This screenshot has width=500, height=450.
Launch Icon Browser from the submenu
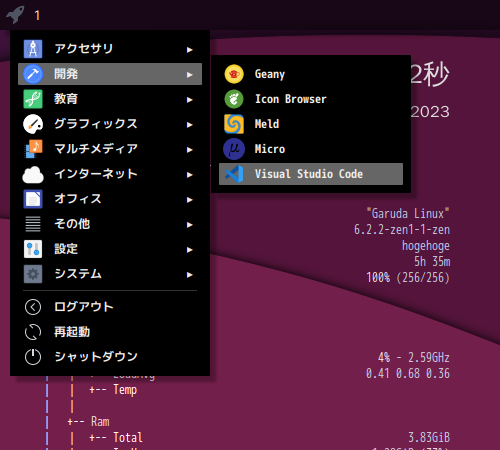311,99
